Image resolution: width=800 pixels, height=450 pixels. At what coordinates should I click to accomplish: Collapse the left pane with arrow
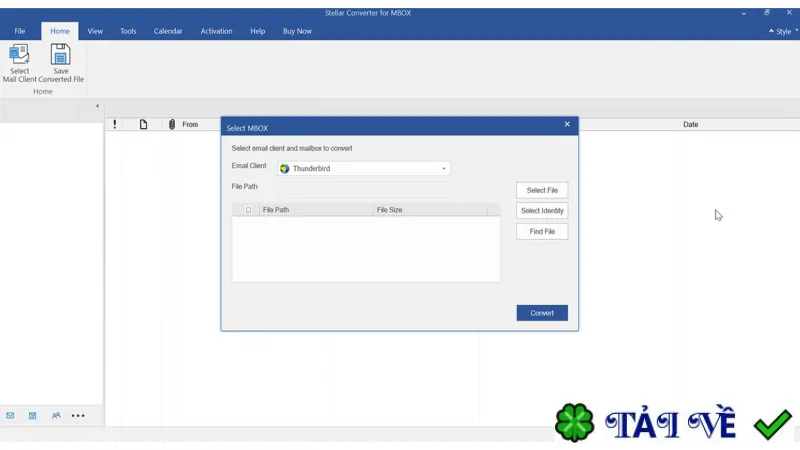(x=97, y=106)
